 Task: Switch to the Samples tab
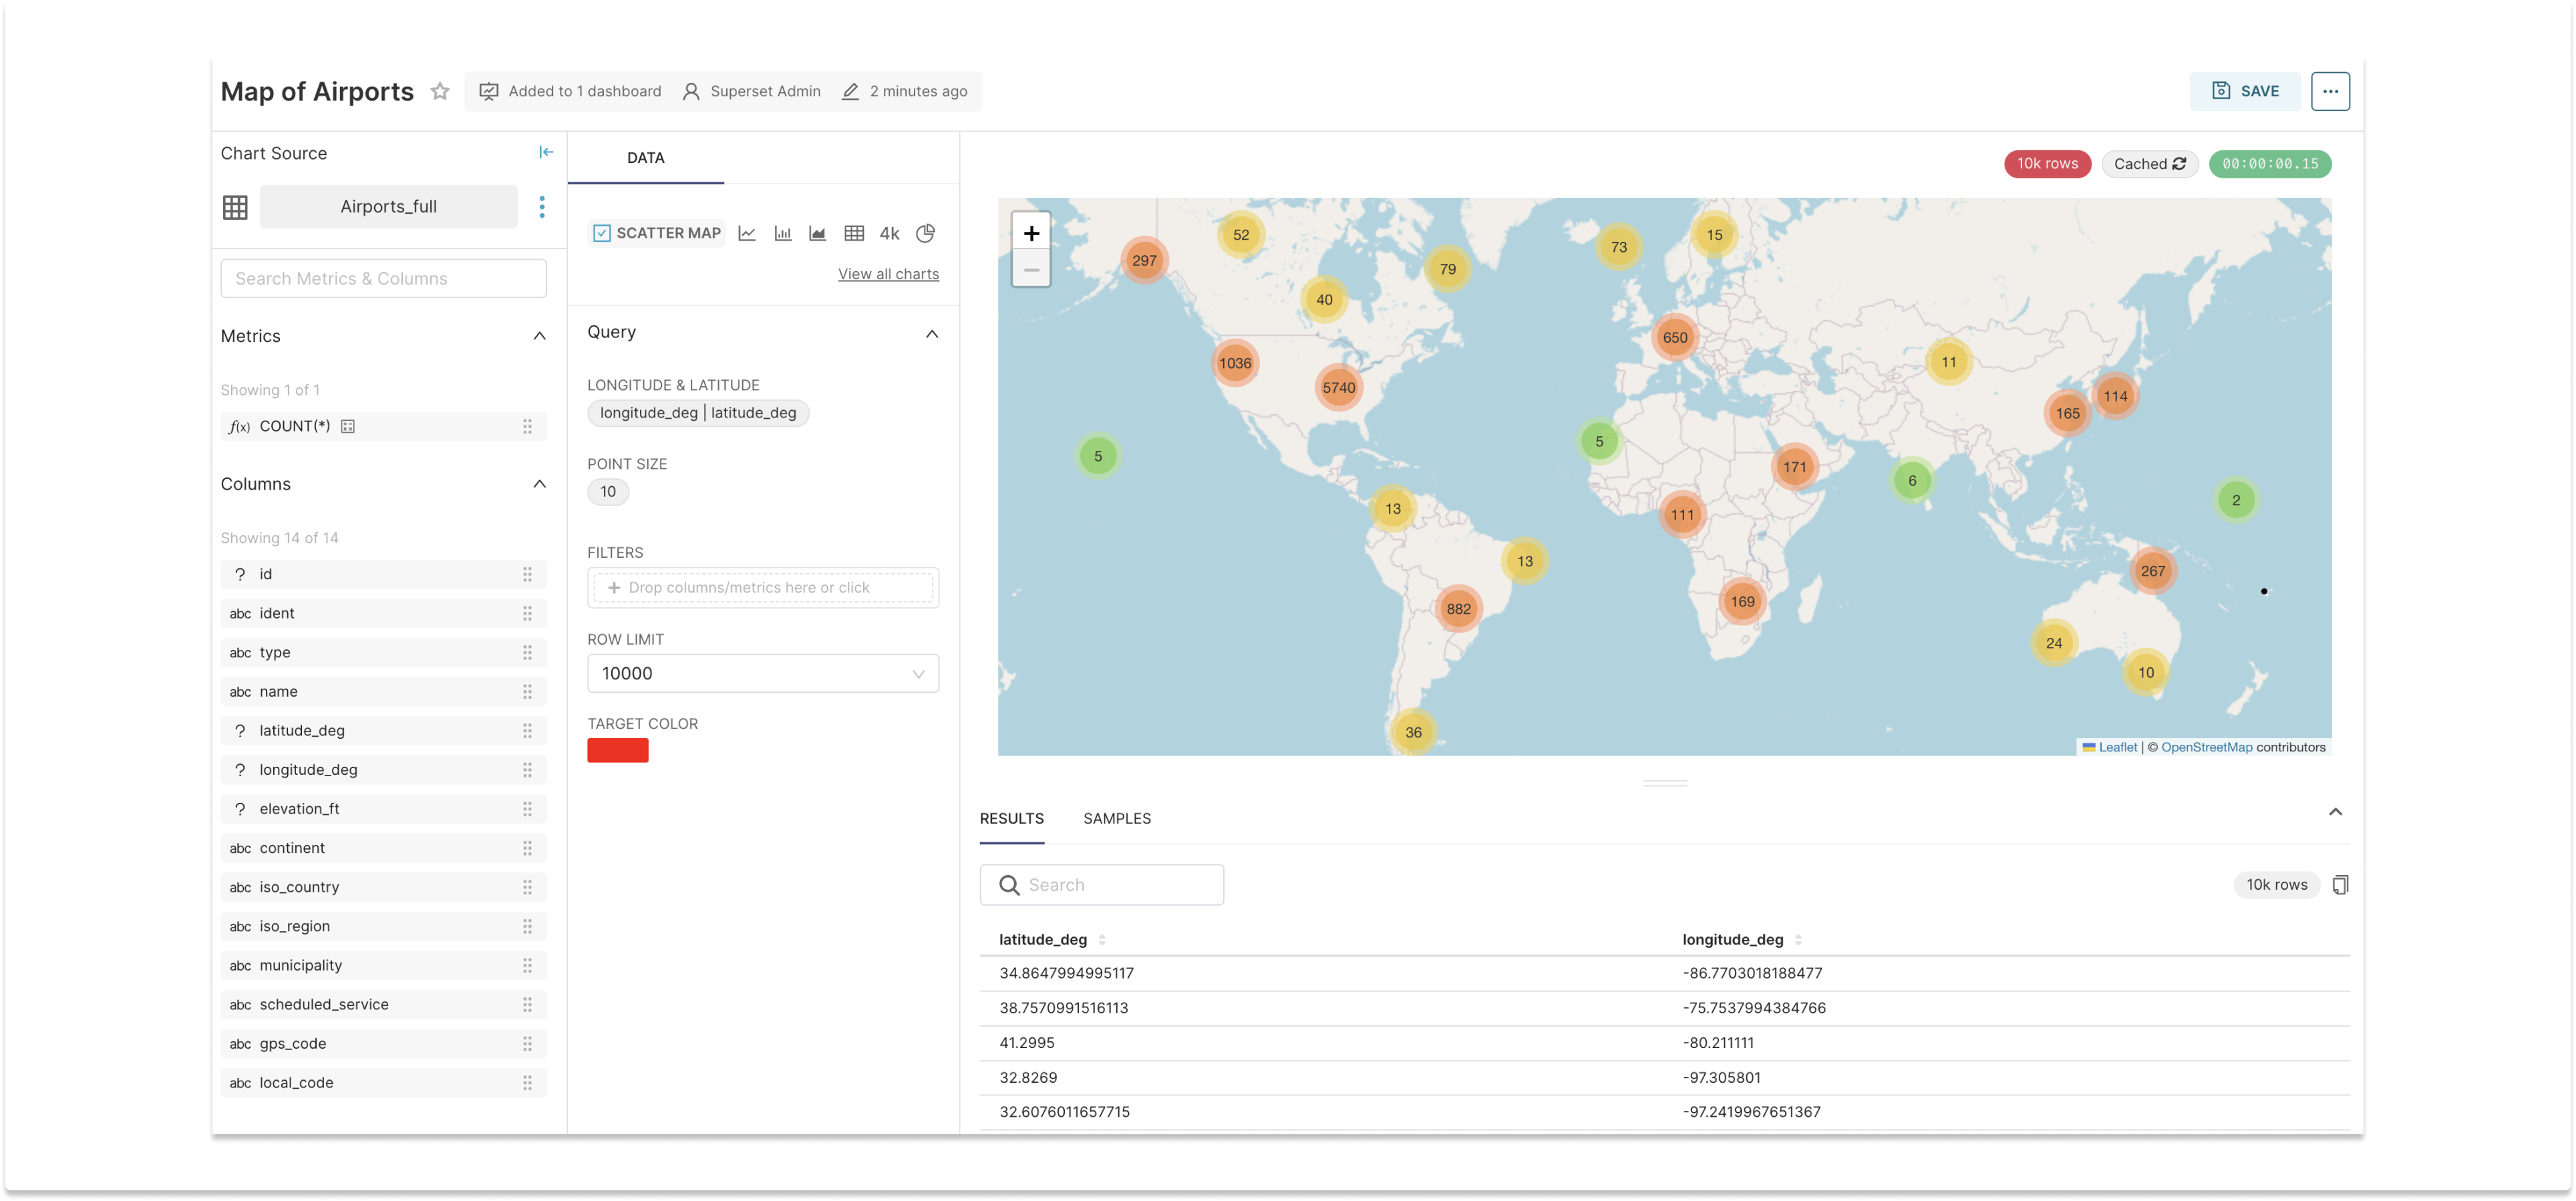coord(1116,818)
